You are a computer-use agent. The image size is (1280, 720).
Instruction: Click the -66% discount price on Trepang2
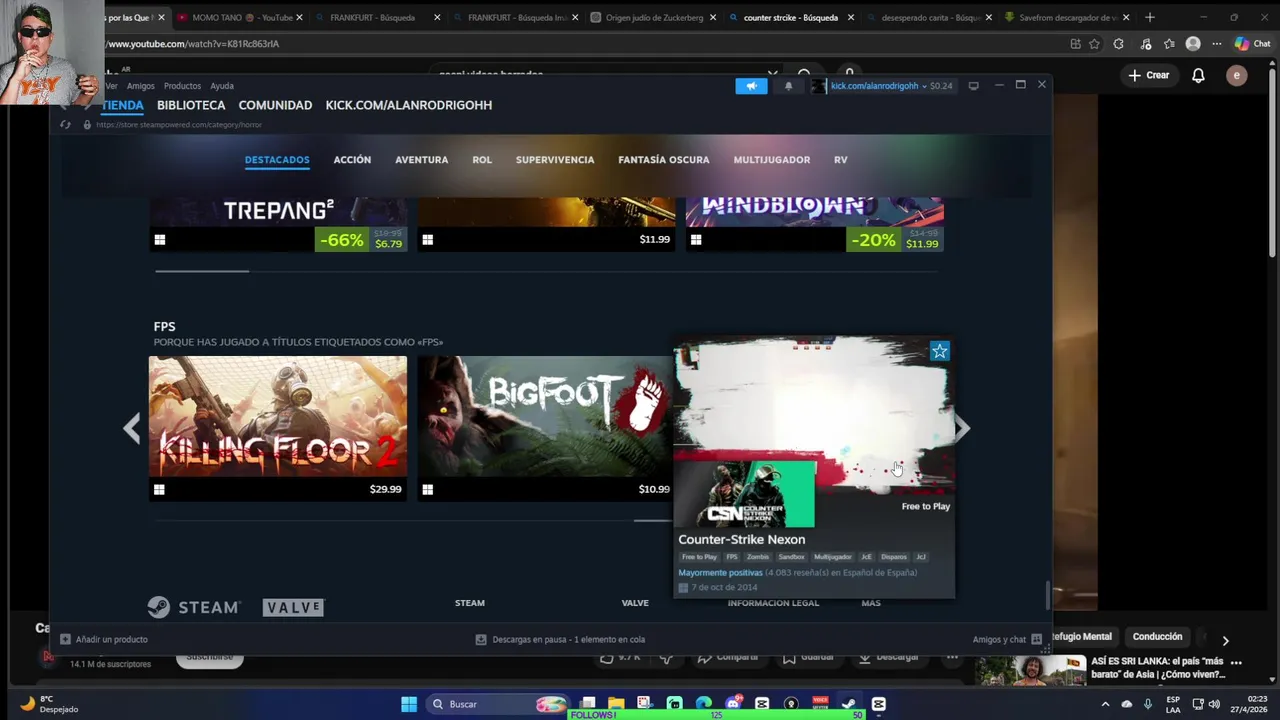(x=361, y=240)
